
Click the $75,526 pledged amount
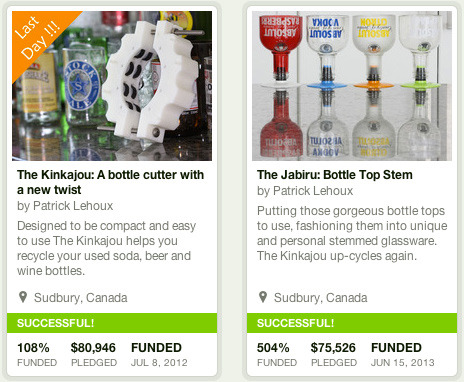coord(334,354)
